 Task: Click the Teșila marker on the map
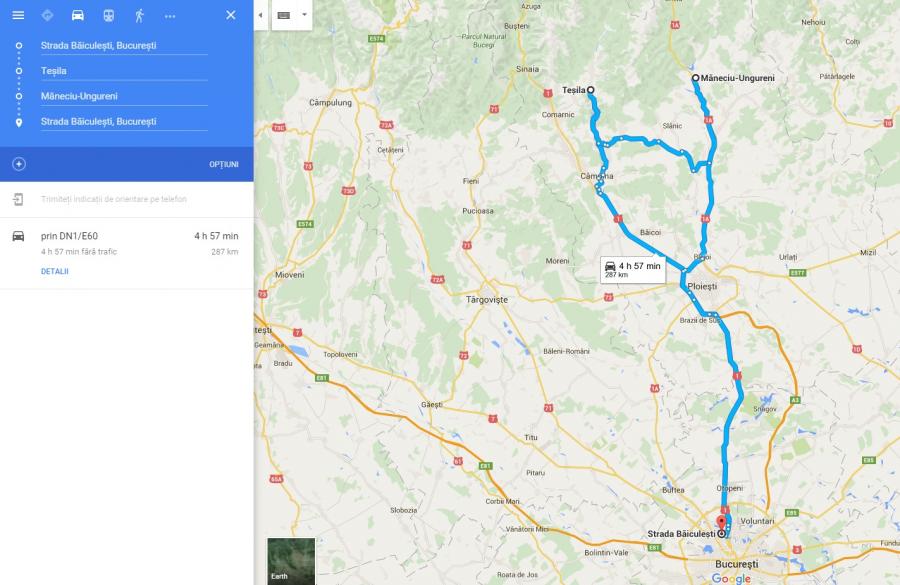point(590,90)
